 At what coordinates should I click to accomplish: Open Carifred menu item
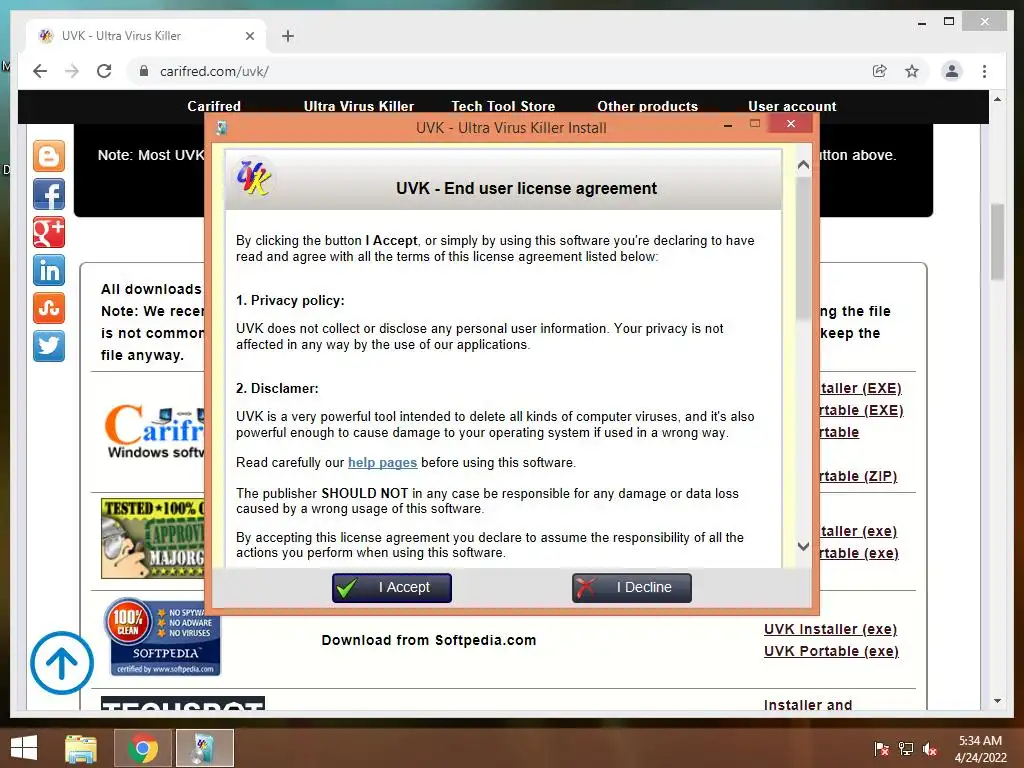pos(214,106)
